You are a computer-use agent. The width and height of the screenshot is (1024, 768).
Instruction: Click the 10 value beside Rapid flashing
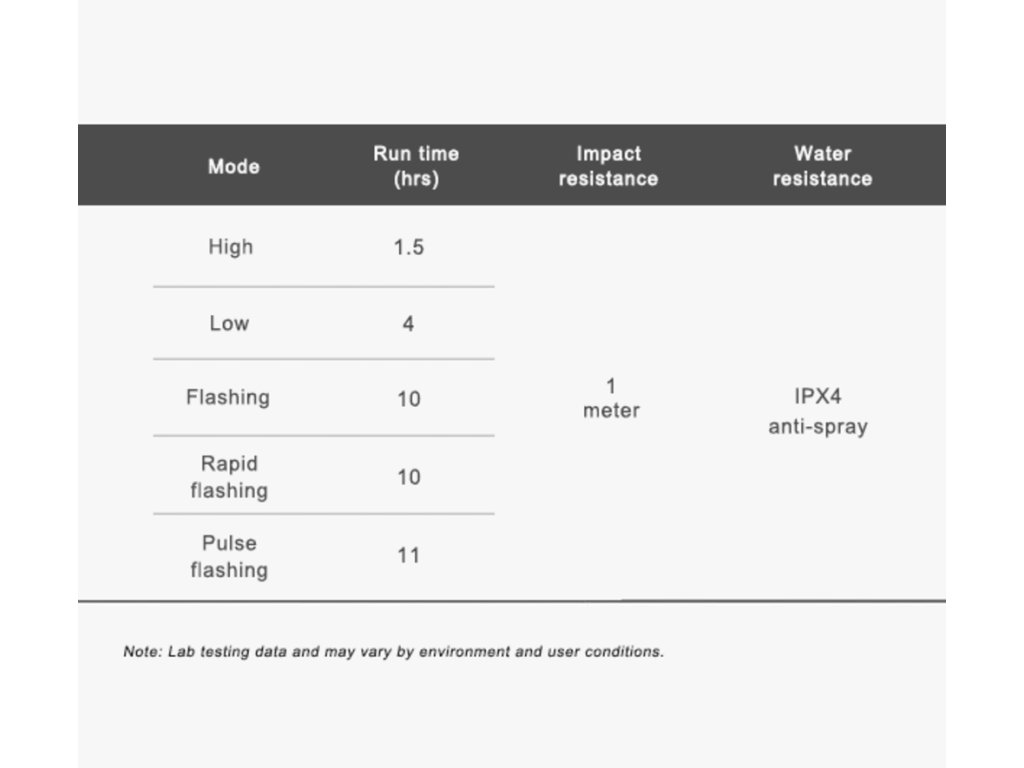(409, 477)
